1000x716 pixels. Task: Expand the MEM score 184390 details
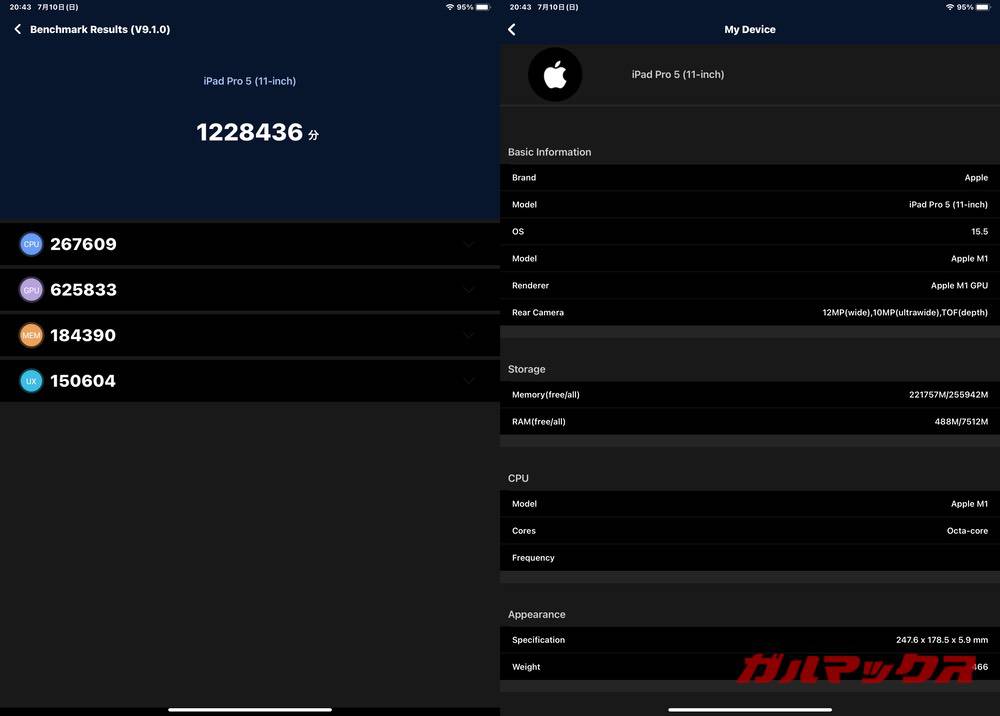468,335
